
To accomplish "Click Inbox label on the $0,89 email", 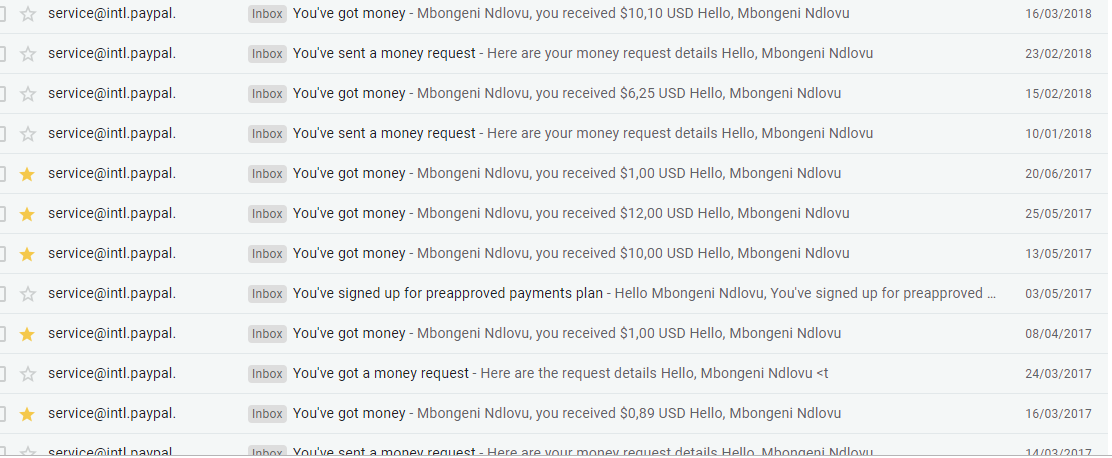I will [x=267, y=413].
